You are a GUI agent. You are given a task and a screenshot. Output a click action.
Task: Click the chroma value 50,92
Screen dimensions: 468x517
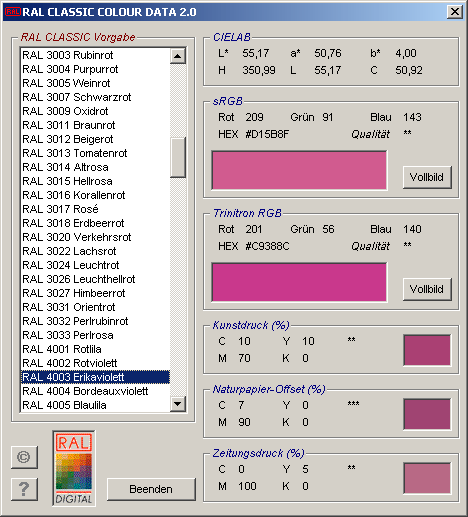pos(409,70)
